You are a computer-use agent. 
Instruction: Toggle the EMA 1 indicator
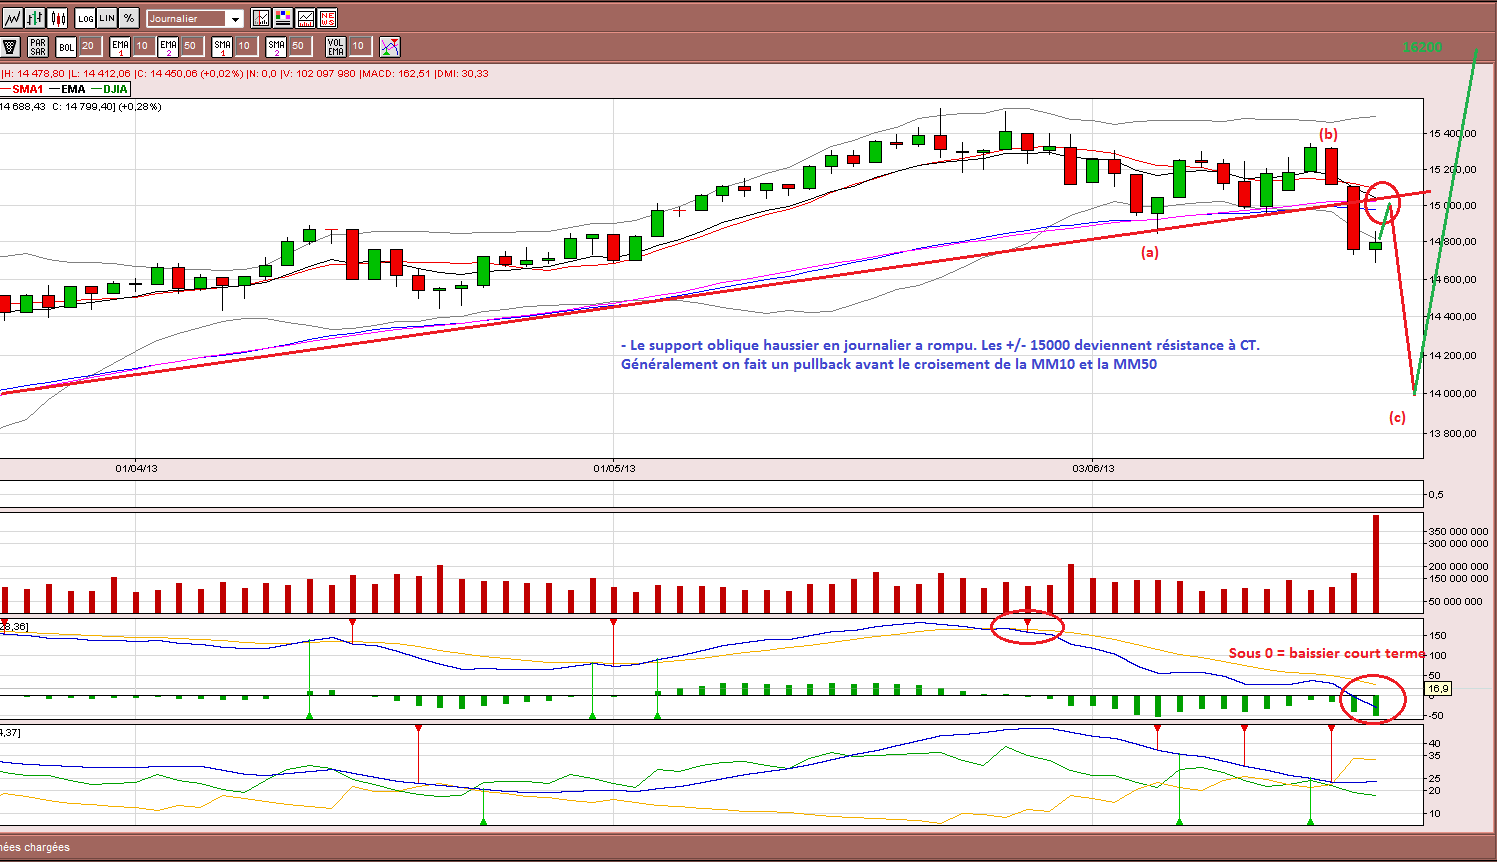[x=120, y=46]
